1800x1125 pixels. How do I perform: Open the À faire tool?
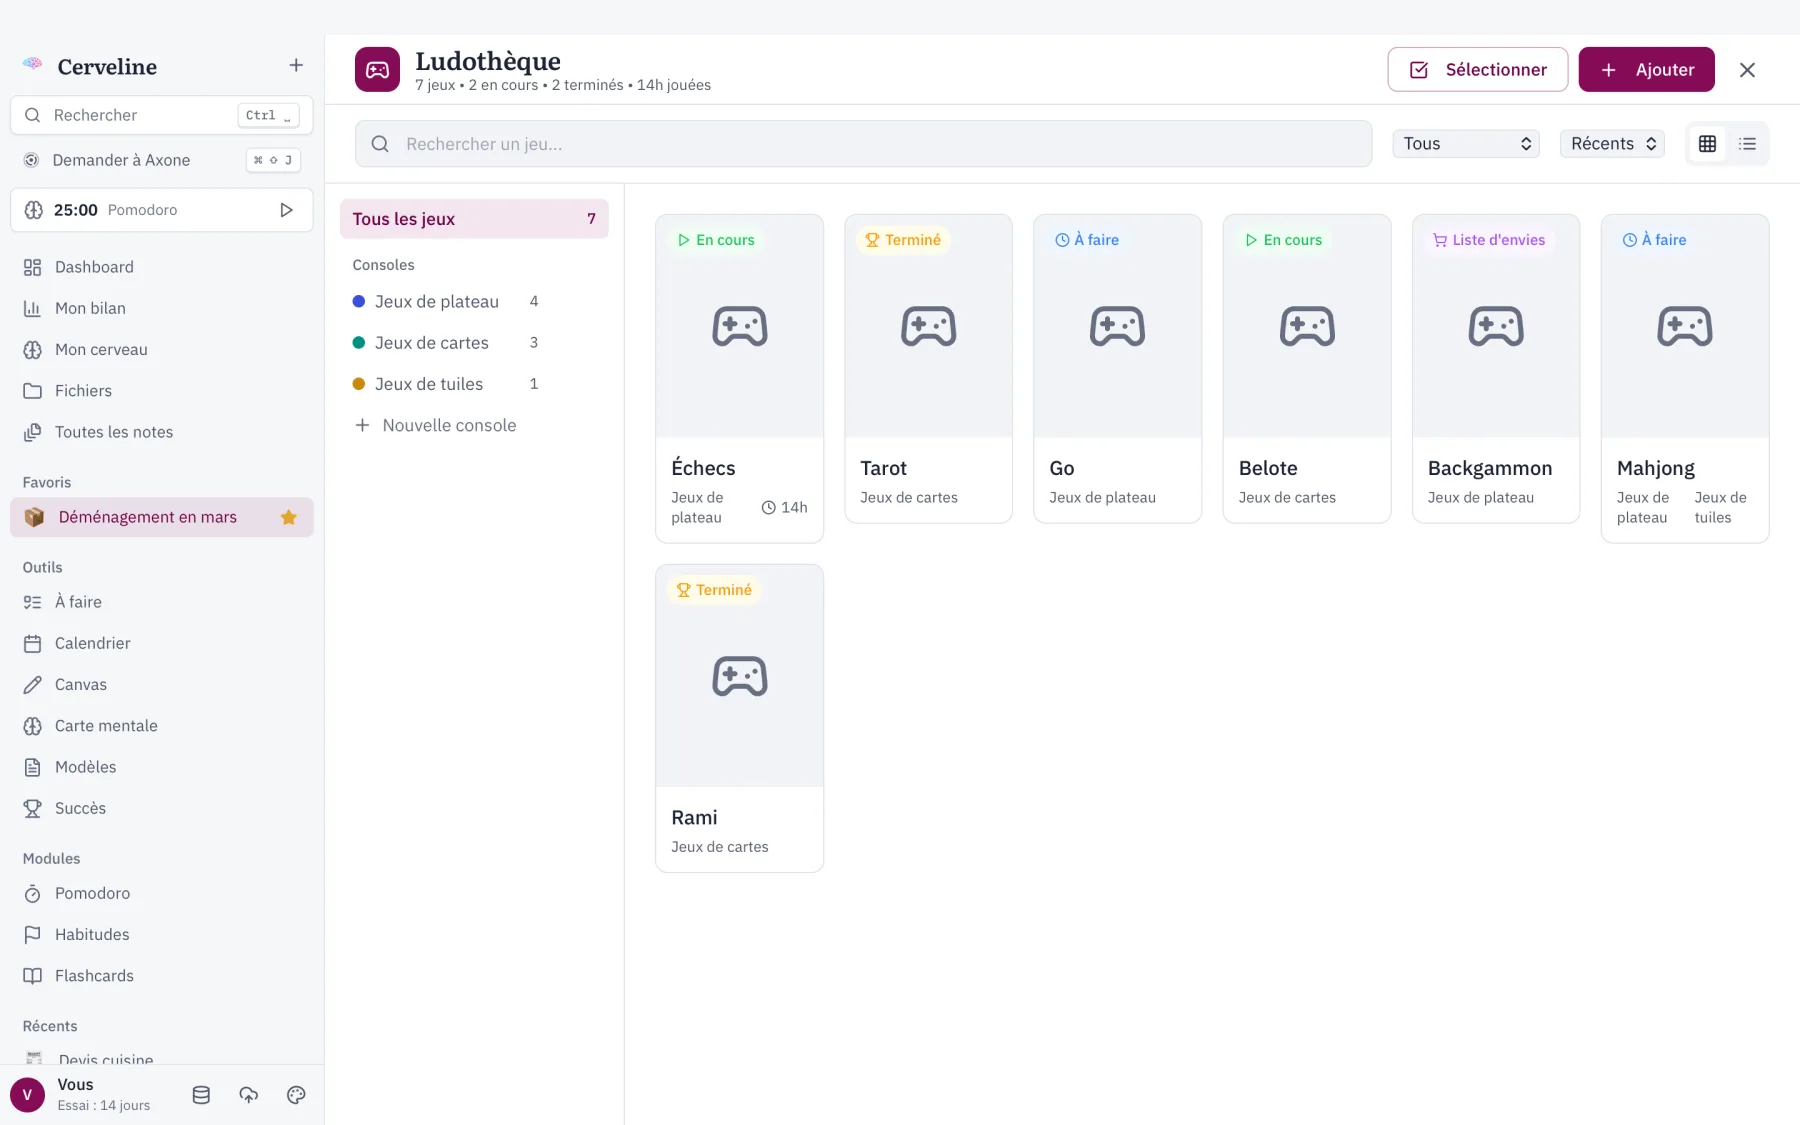click(x=162, y=602)
